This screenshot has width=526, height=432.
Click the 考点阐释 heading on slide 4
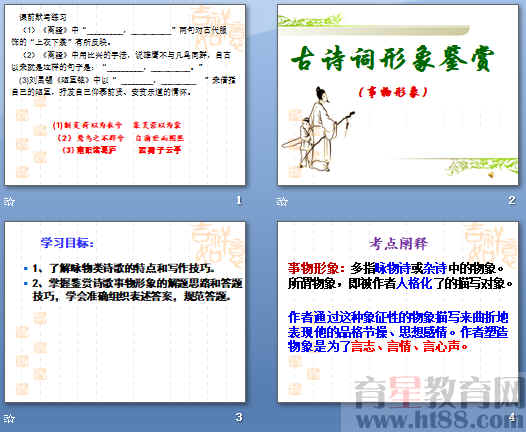click(399, 244)
